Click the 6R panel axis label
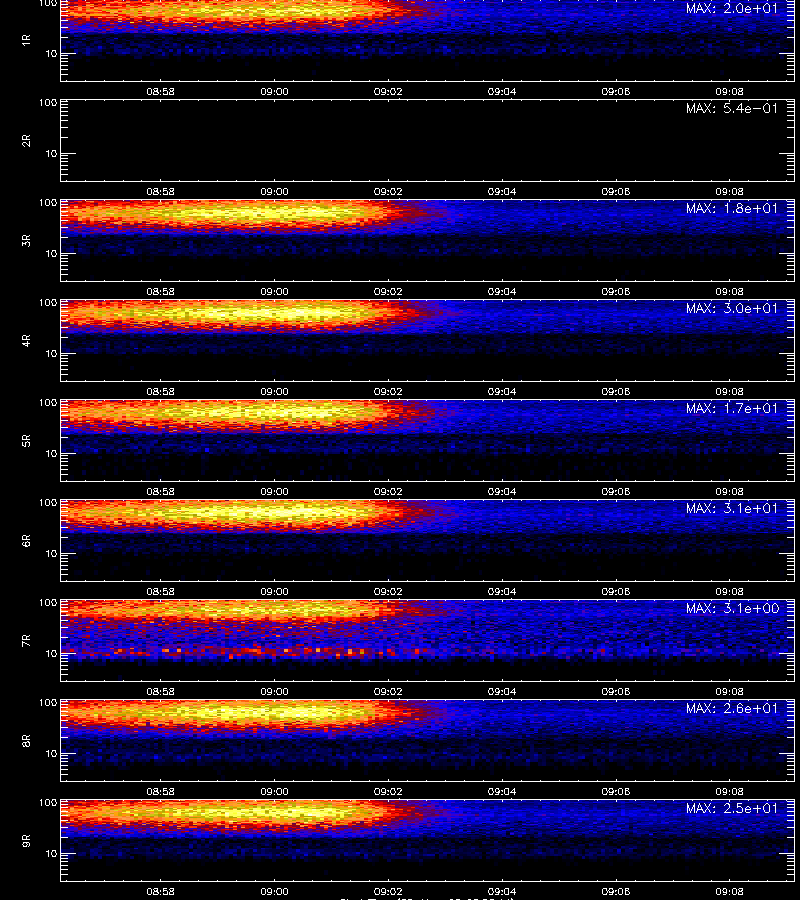Image resolution: width=800 pixels, height=900 pixels. click(26, 541)
